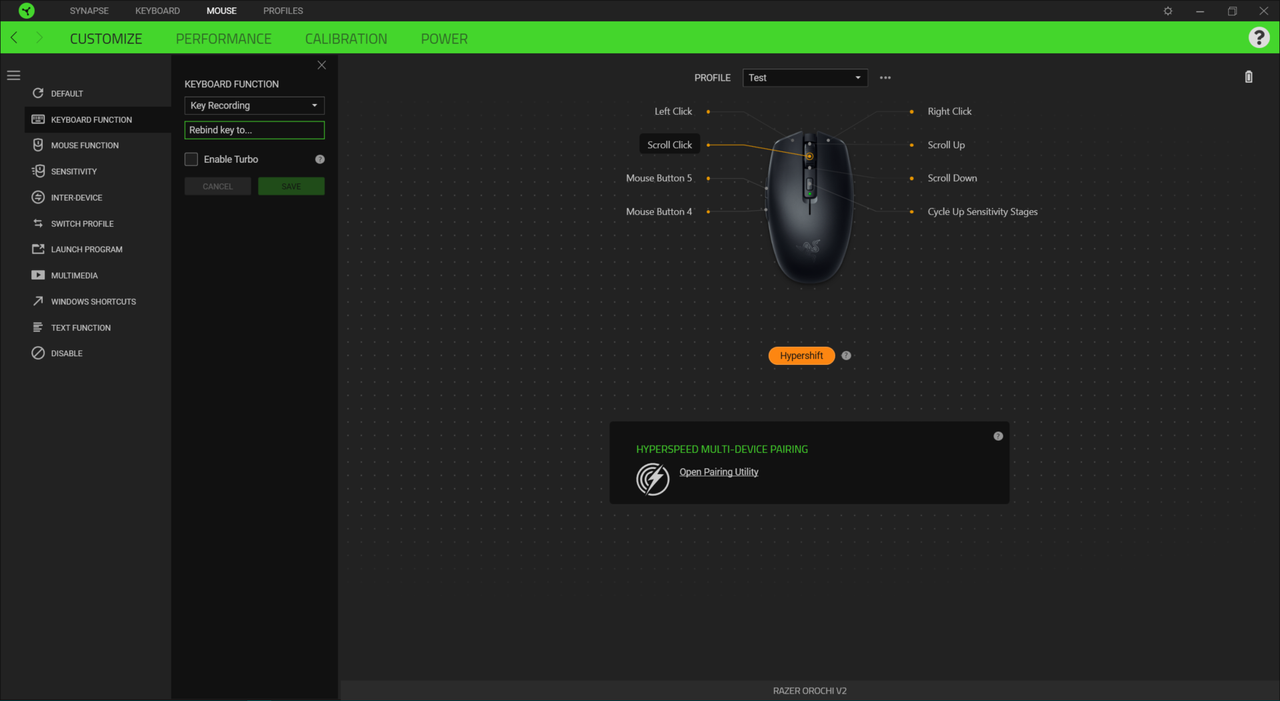
Task: Click the Windows Shortcuts arrow icon
Action: click(38, 301)
